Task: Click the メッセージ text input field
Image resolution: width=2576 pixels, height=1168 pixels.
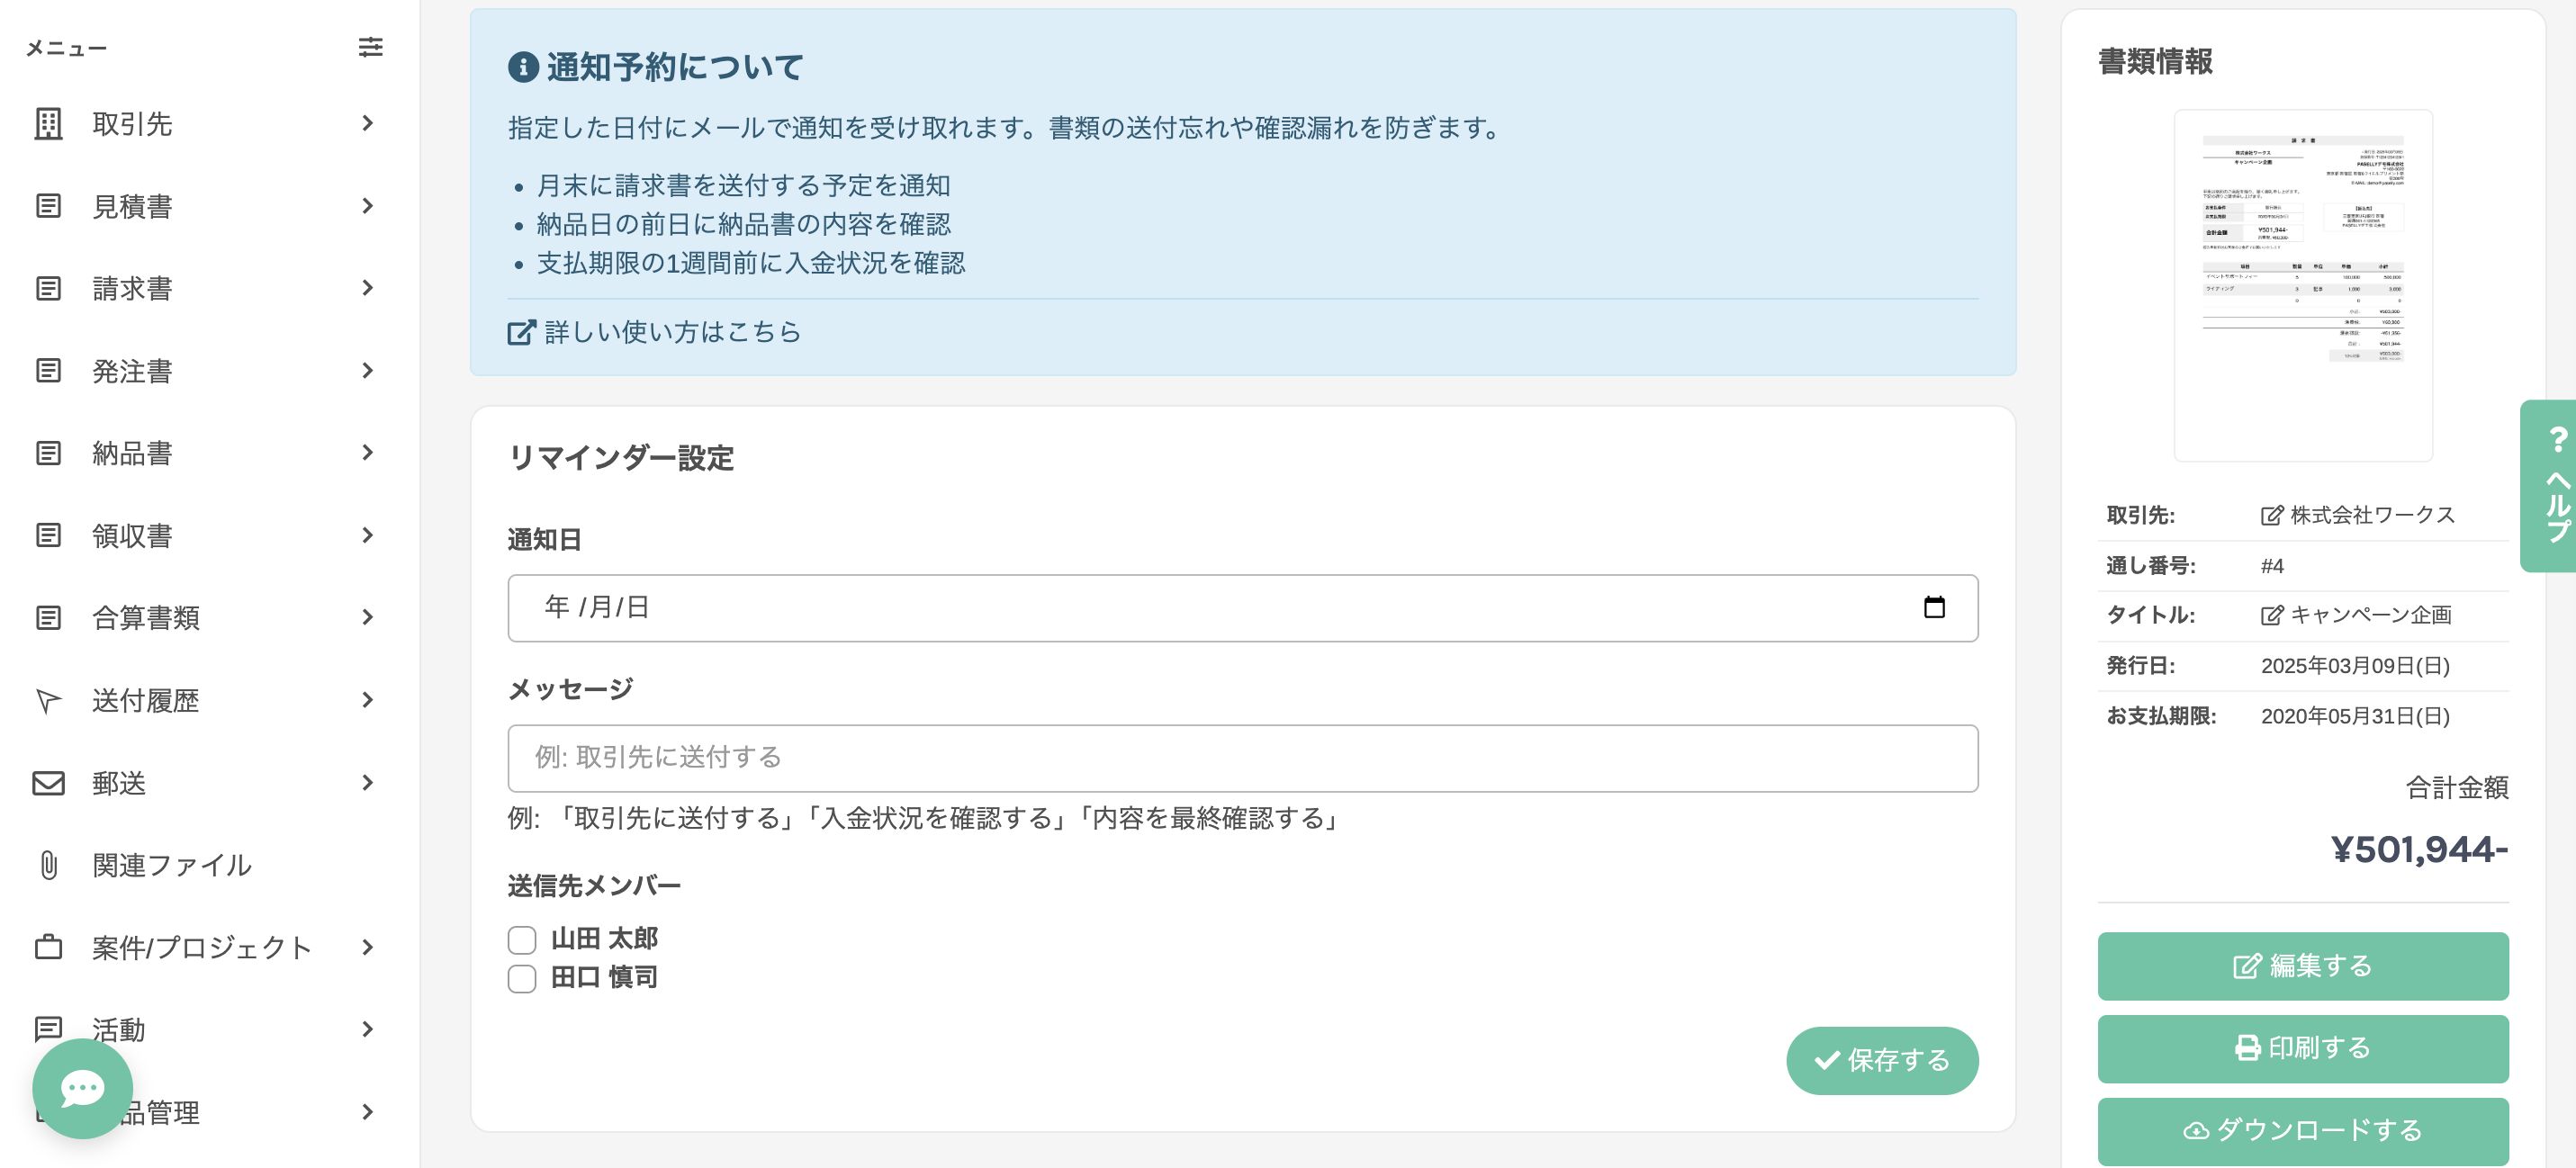Action: [x=1242, y=758]
